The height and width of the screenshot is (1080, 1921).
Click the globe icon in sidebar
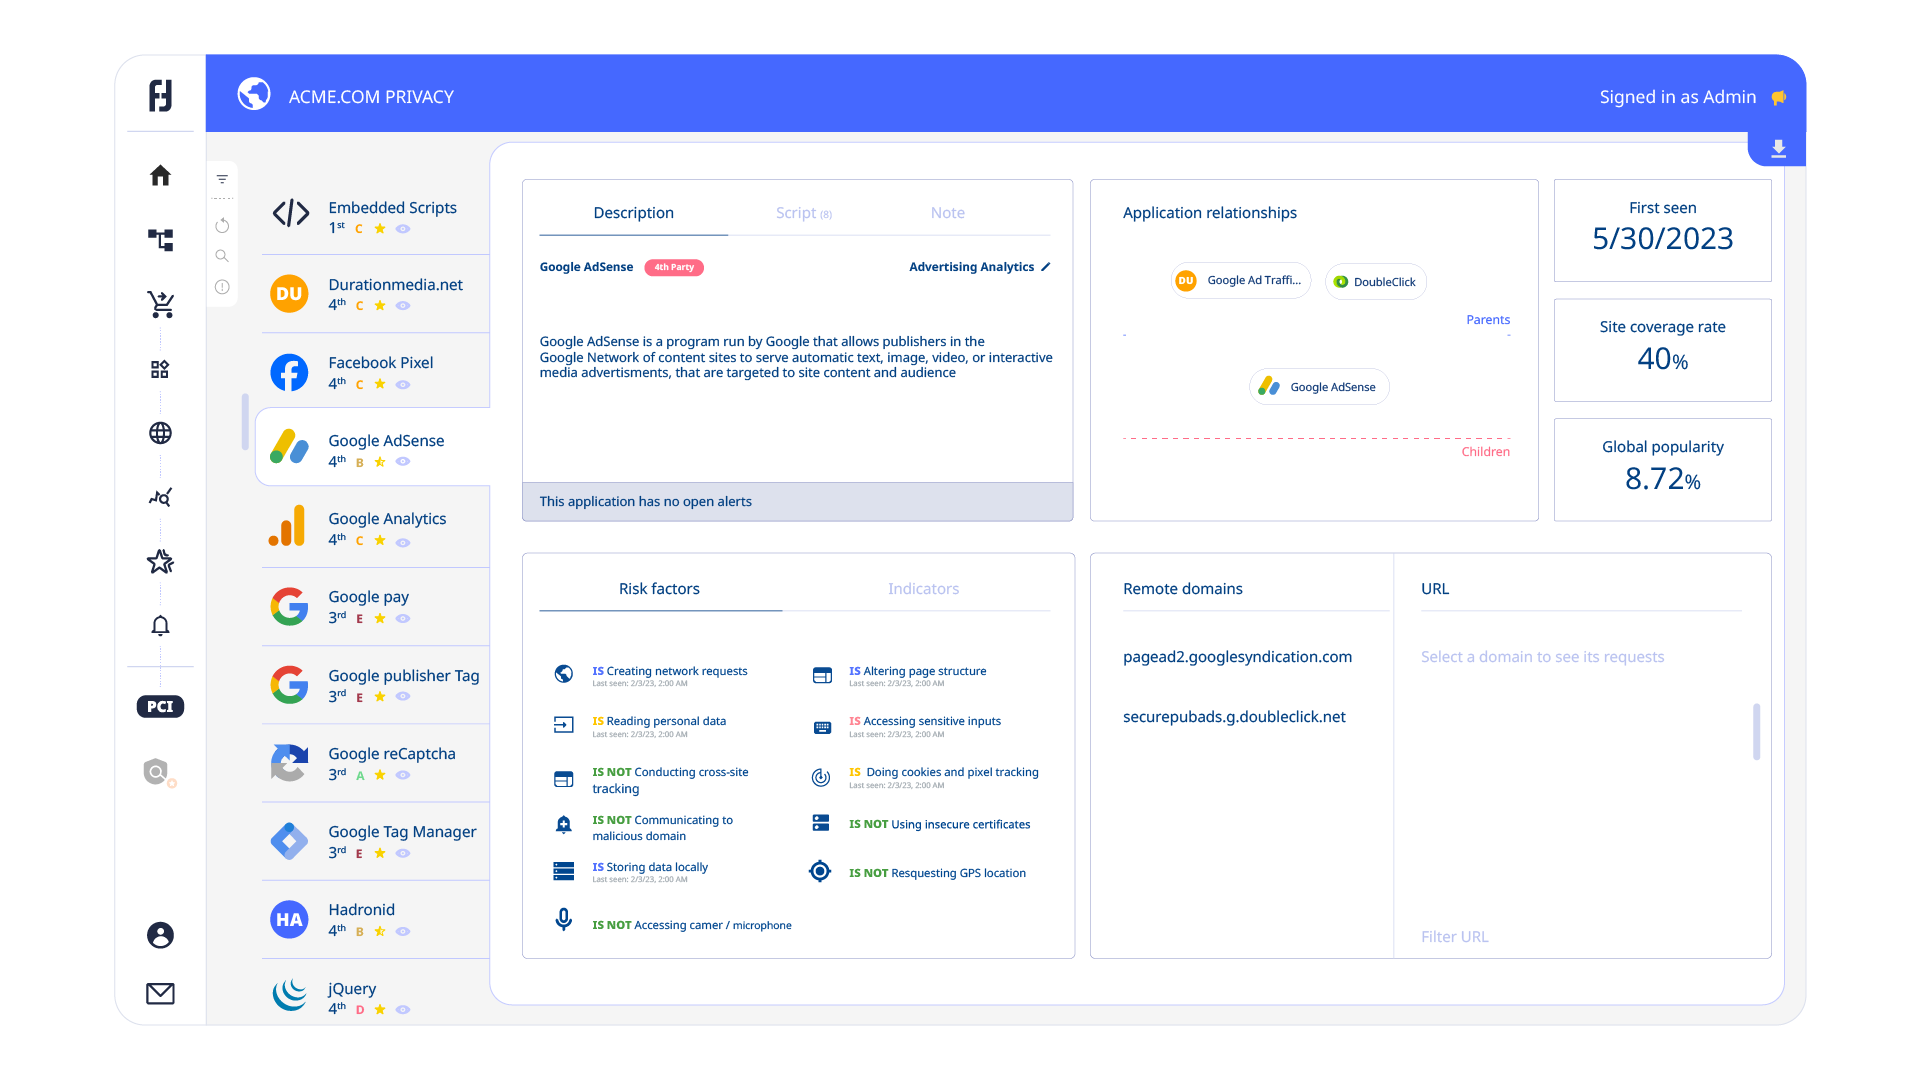160,433
